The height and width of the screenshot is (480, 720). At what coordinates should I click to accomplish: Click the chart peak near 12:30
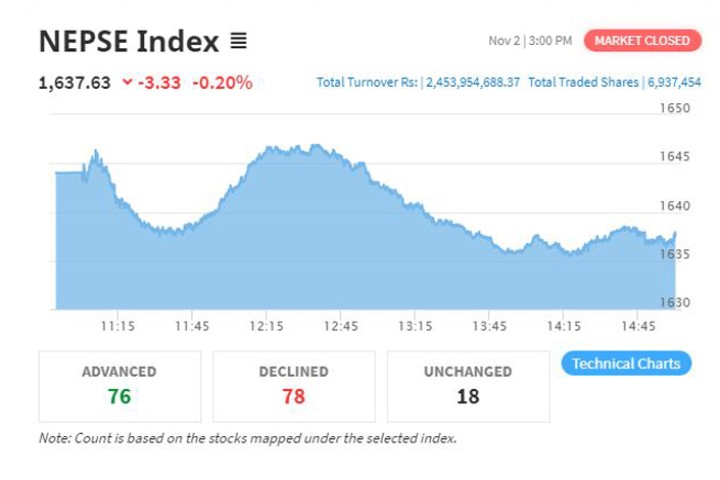(310, 147)
